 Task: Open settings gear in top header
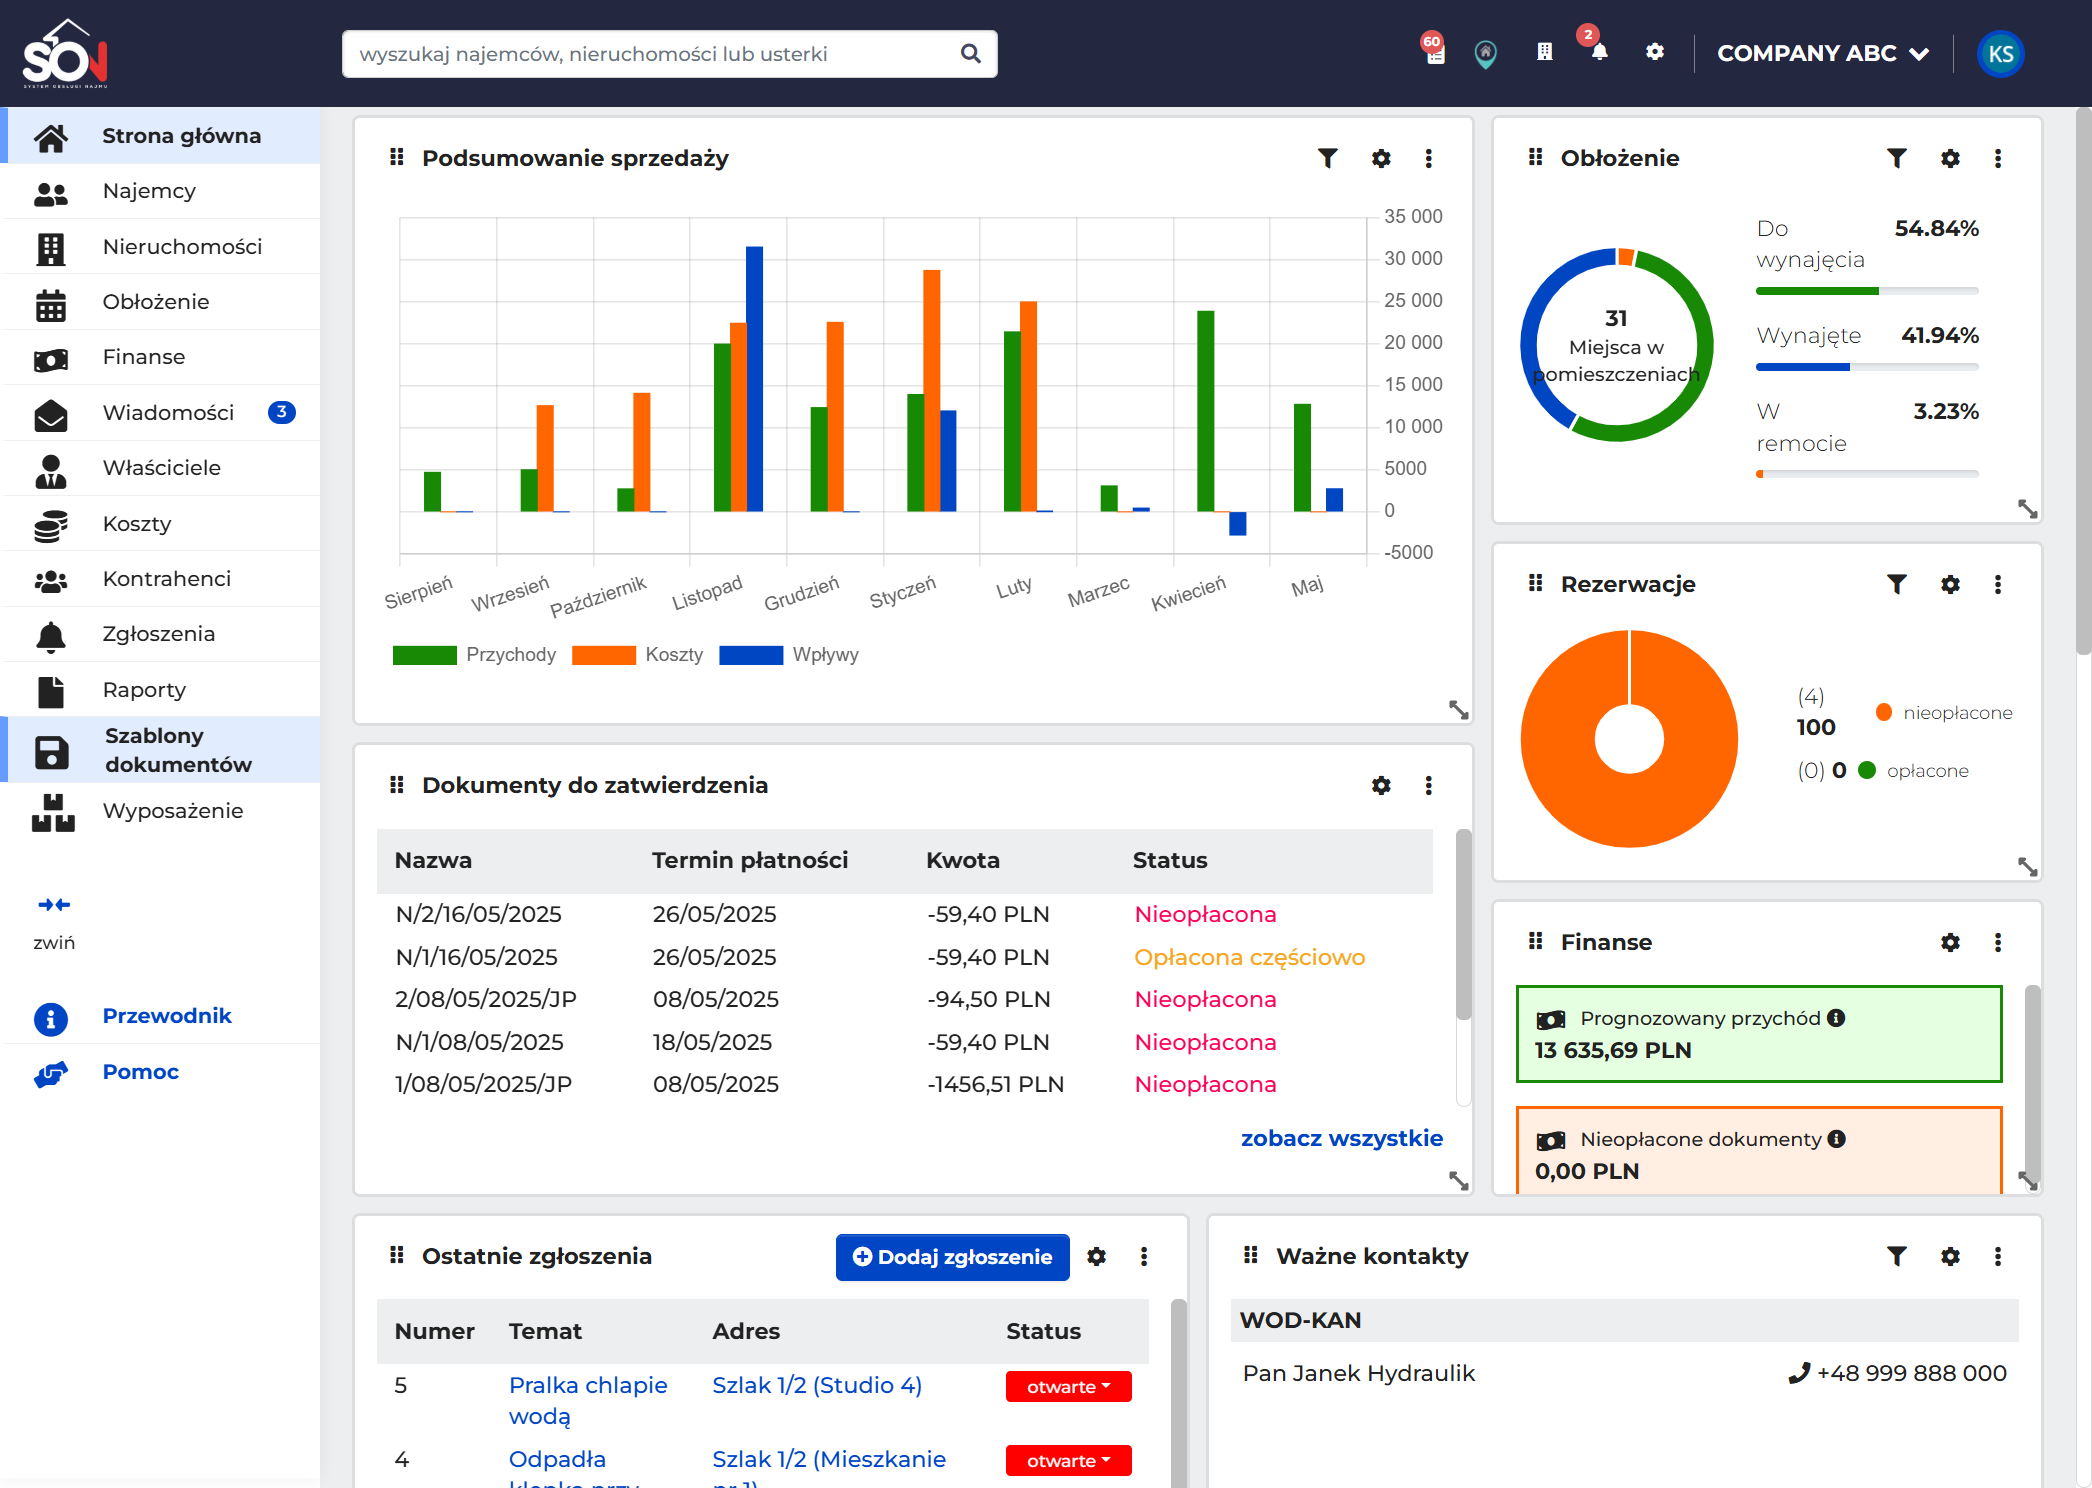1655,52
